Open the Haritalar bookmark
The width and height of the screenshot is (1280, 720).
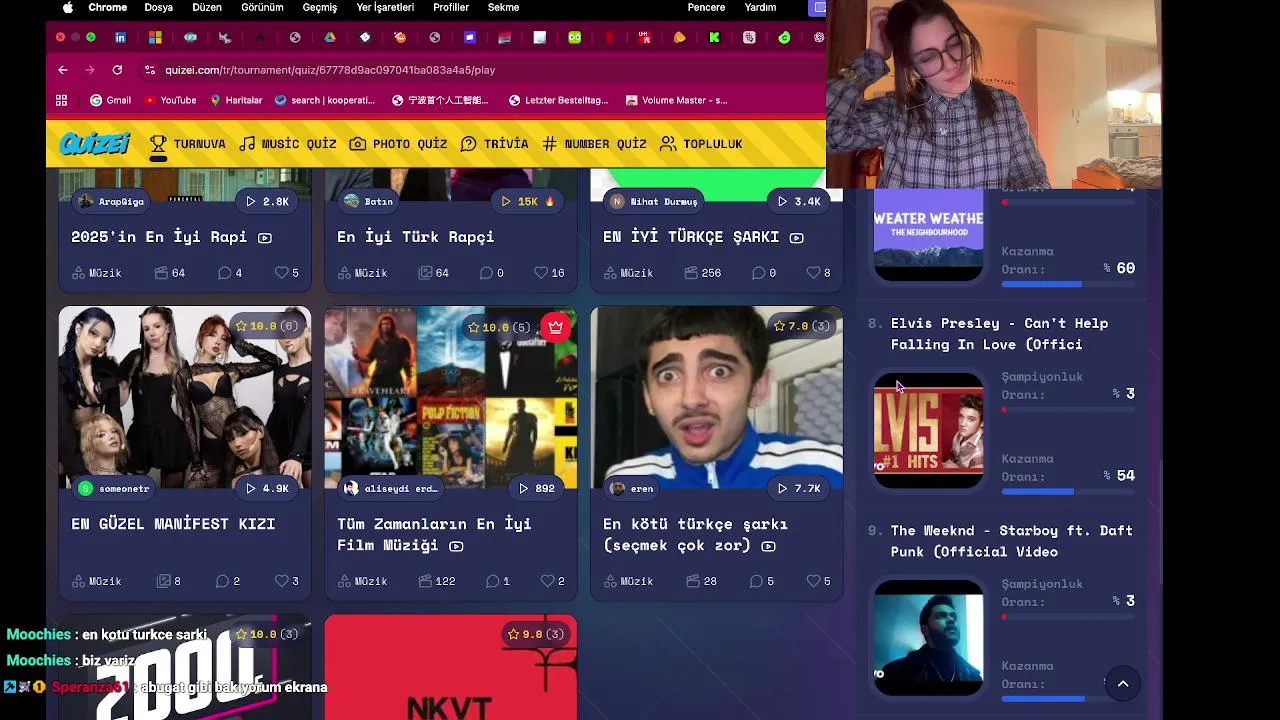click(x=236, y=100)
